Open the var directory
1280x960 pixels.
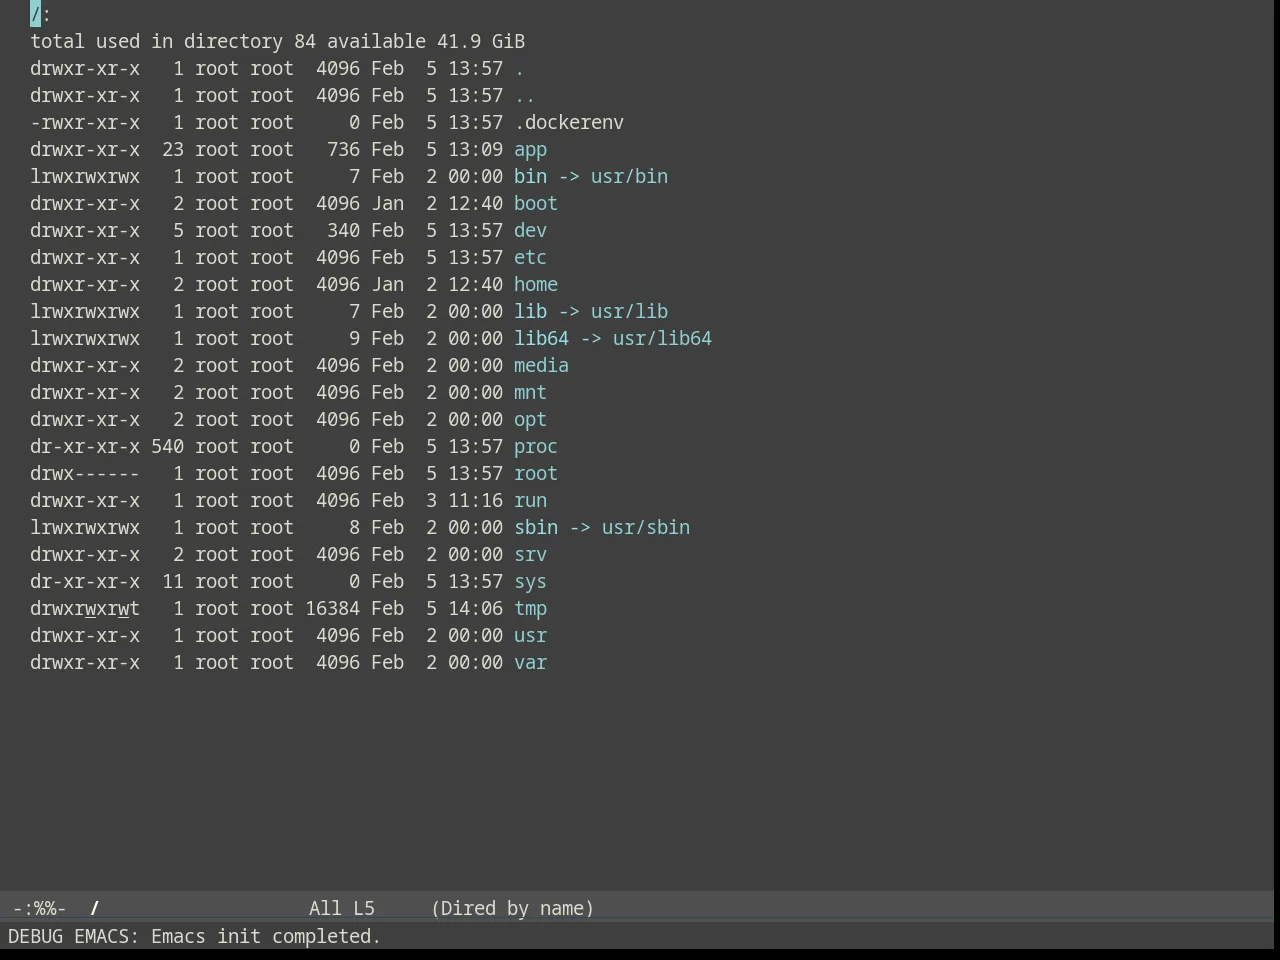pos(530,663)
